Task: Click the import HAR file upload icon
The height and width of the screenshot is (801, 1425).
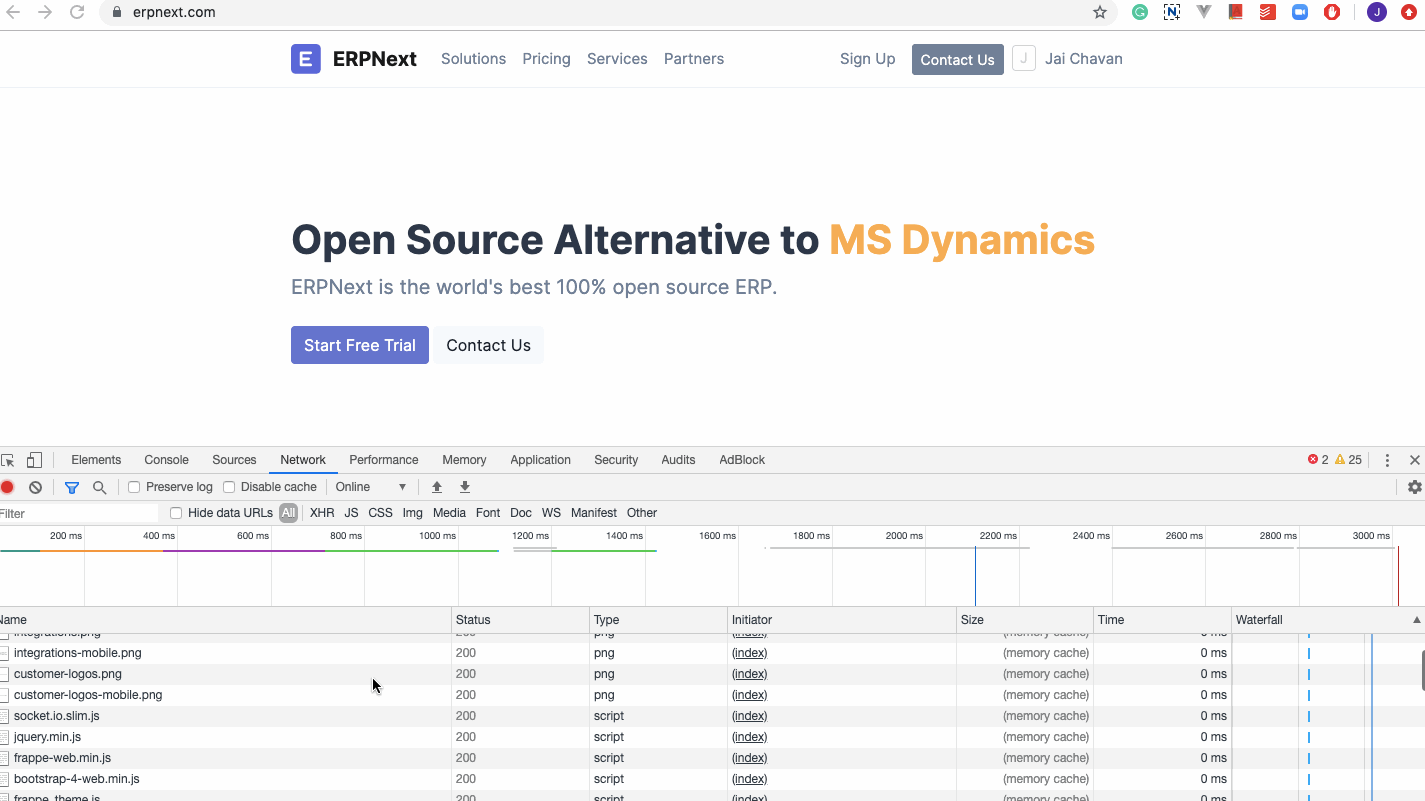Action: pos(437,487)
